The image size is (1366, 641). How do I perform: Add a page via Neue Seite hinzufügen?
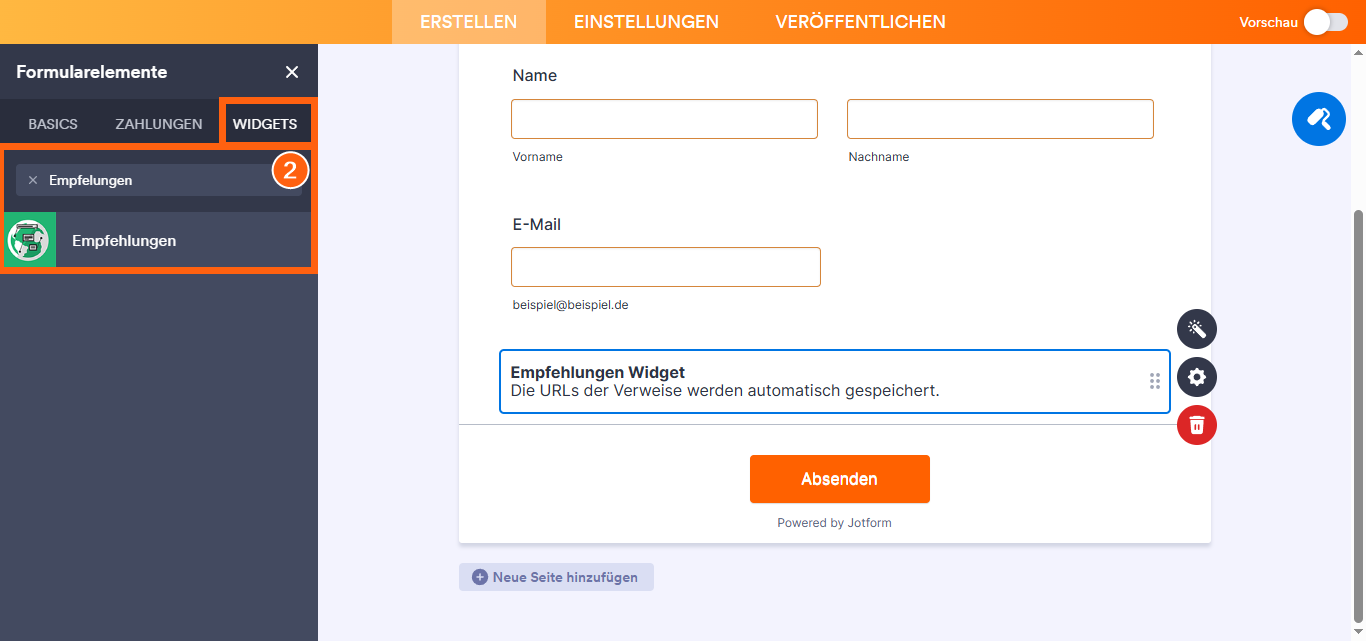tap(556, 577)
